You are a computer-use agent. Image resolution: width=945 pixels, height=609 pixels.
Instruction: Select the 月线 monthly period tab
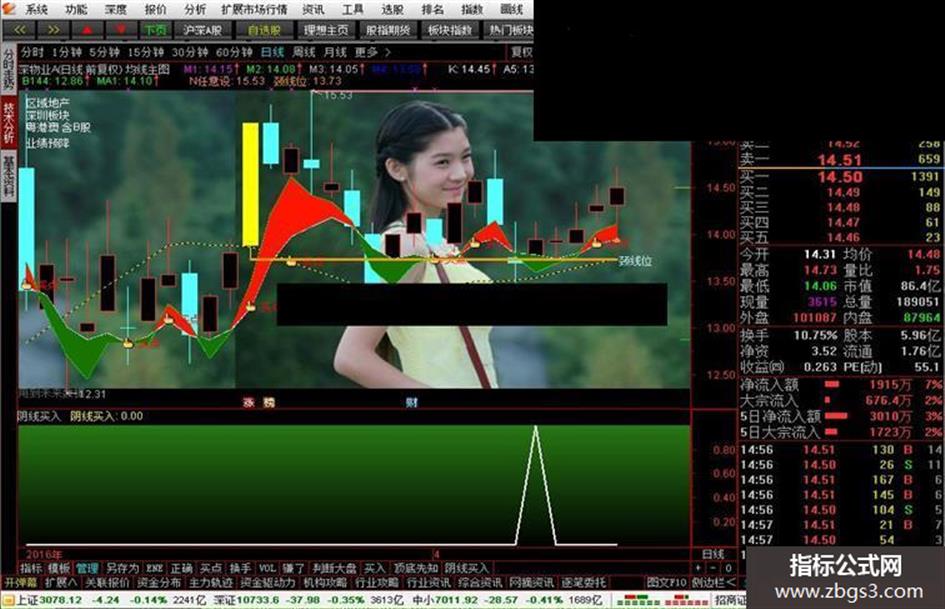click(x=335, y=52)
